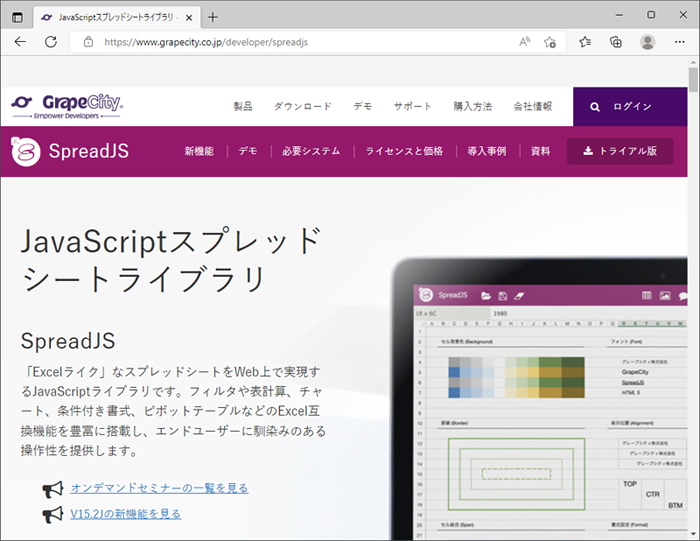This screenshot has height=541, width=700.
Task: Open V15.2Jの新機能を見る link
Action: 125,514
